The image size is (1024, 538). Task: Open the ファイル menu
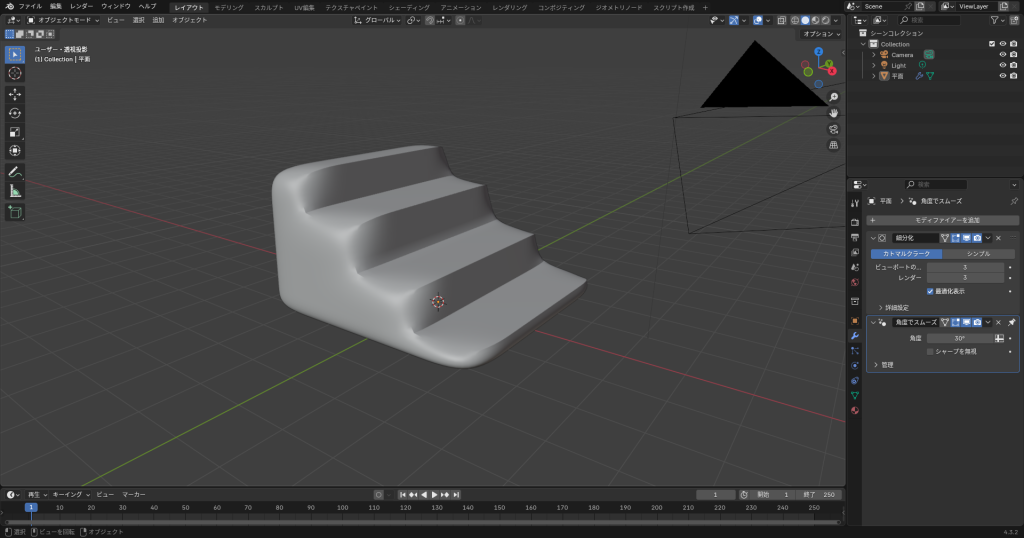30,6
